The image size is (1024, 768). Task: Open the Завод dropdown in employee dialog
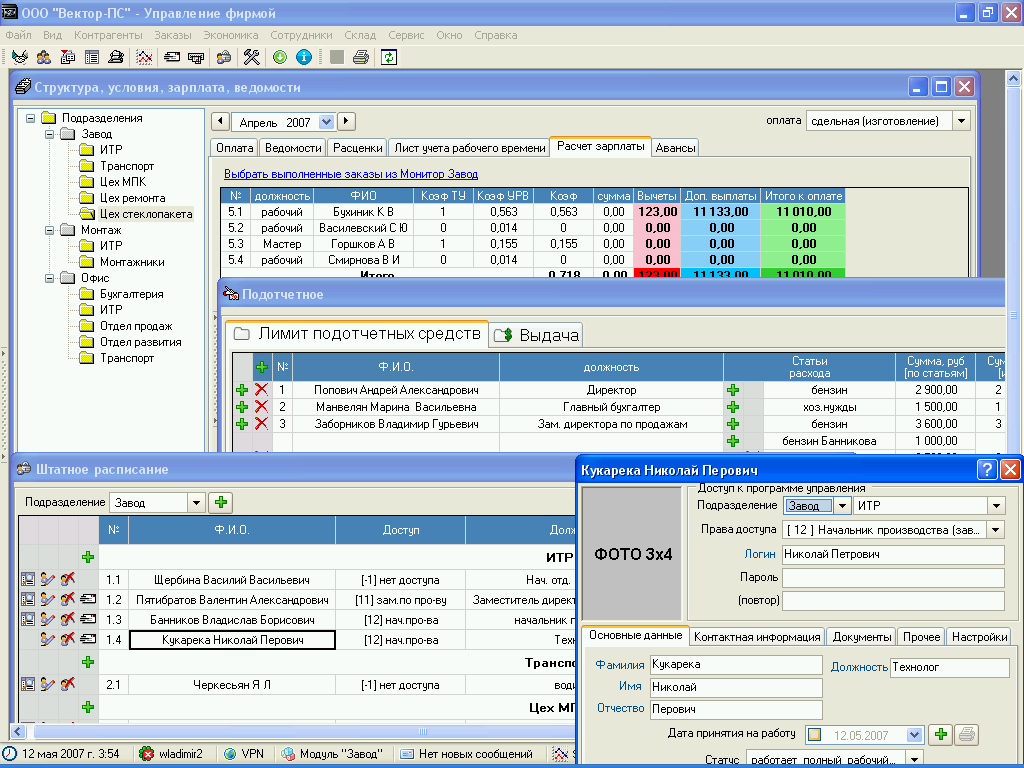point(842,505)
